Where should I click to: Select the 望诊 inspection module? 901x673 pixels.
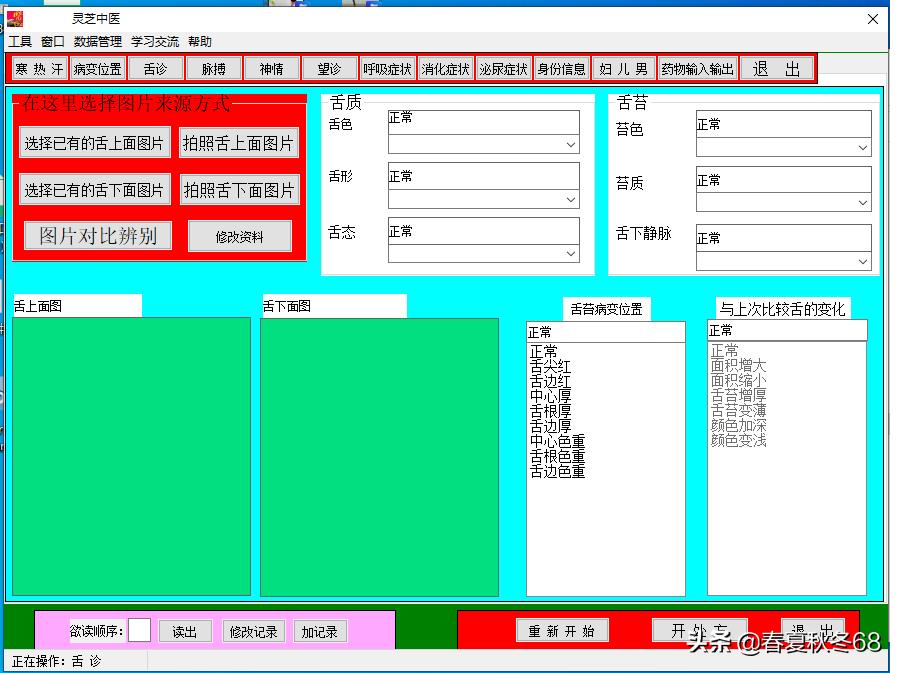point(331,67)
